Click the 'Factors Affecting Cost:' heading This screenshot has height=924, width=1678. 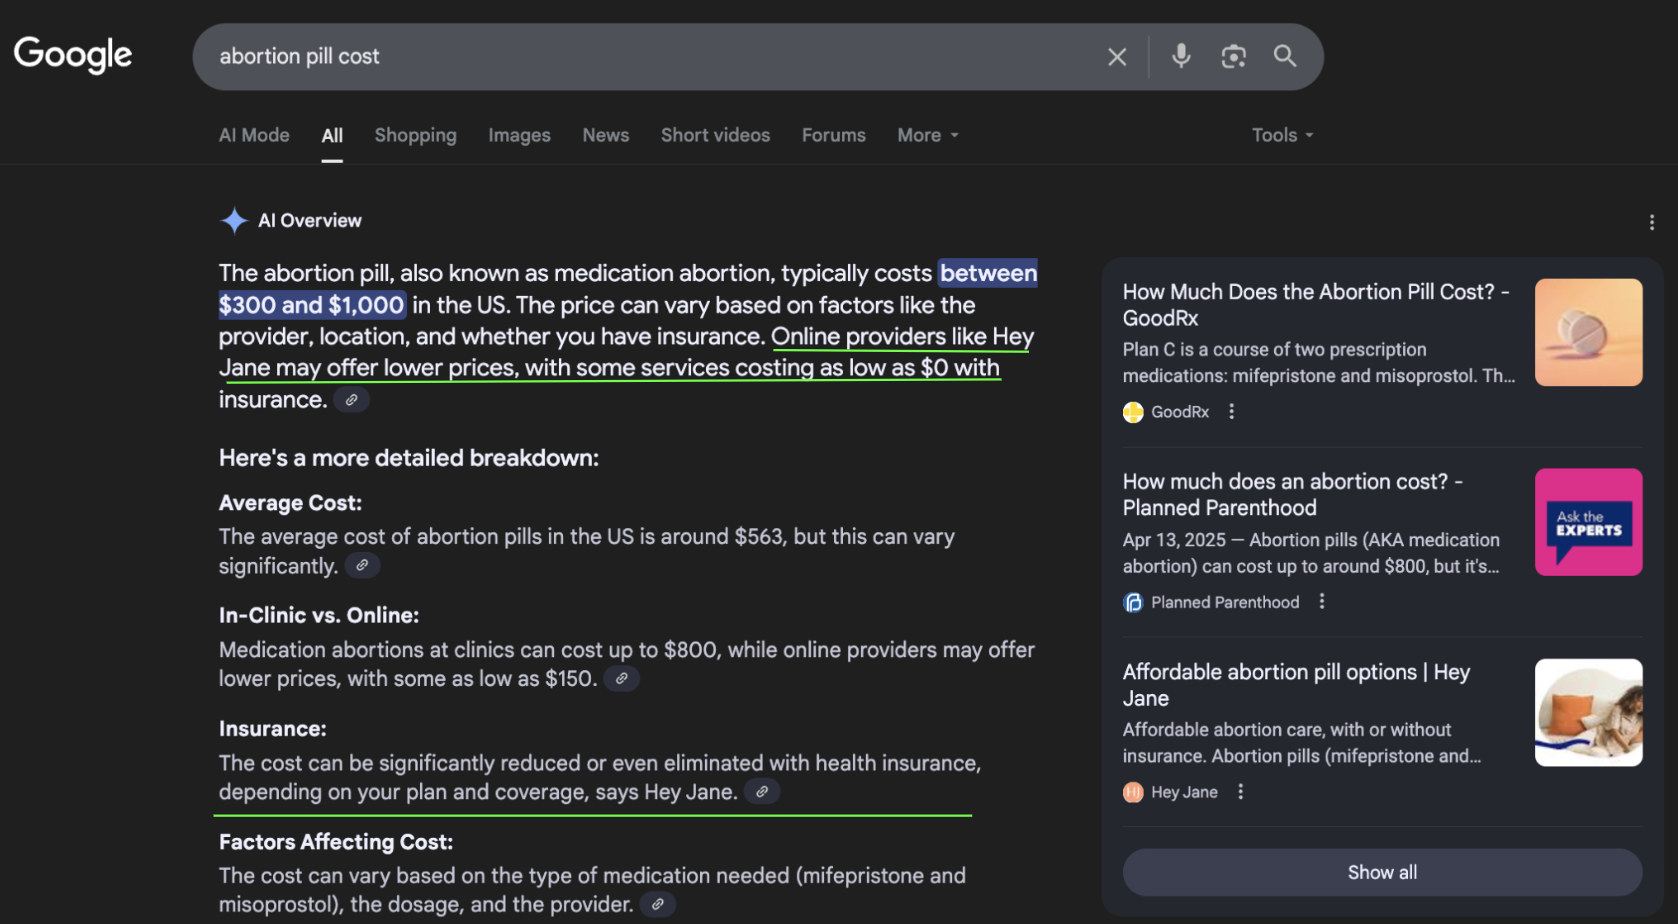point(336,842)
